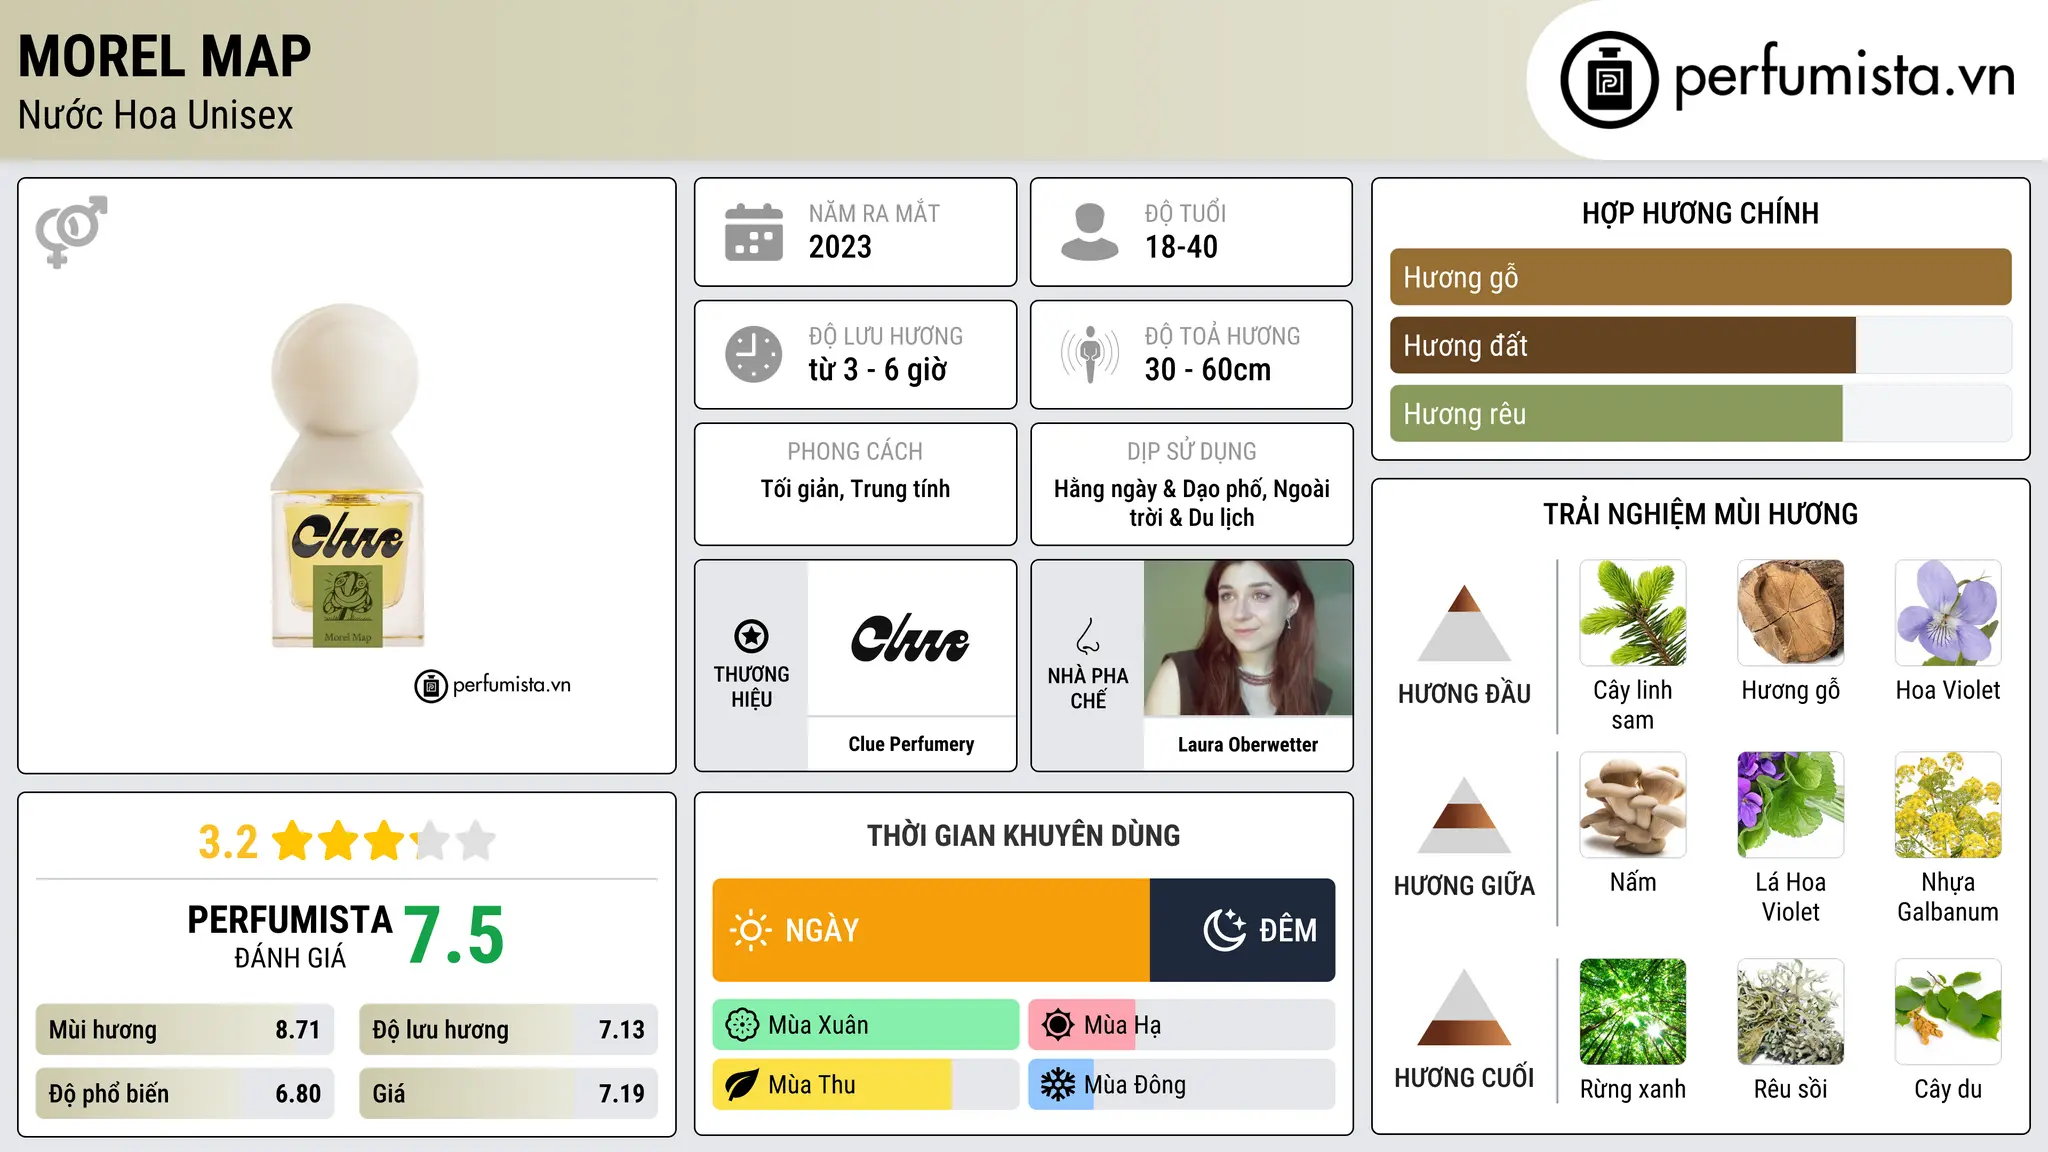Click the perfumista.vn wordmark in header
The image size is (2048, 1152).
pyautogui.click(x=1845, y=75)
